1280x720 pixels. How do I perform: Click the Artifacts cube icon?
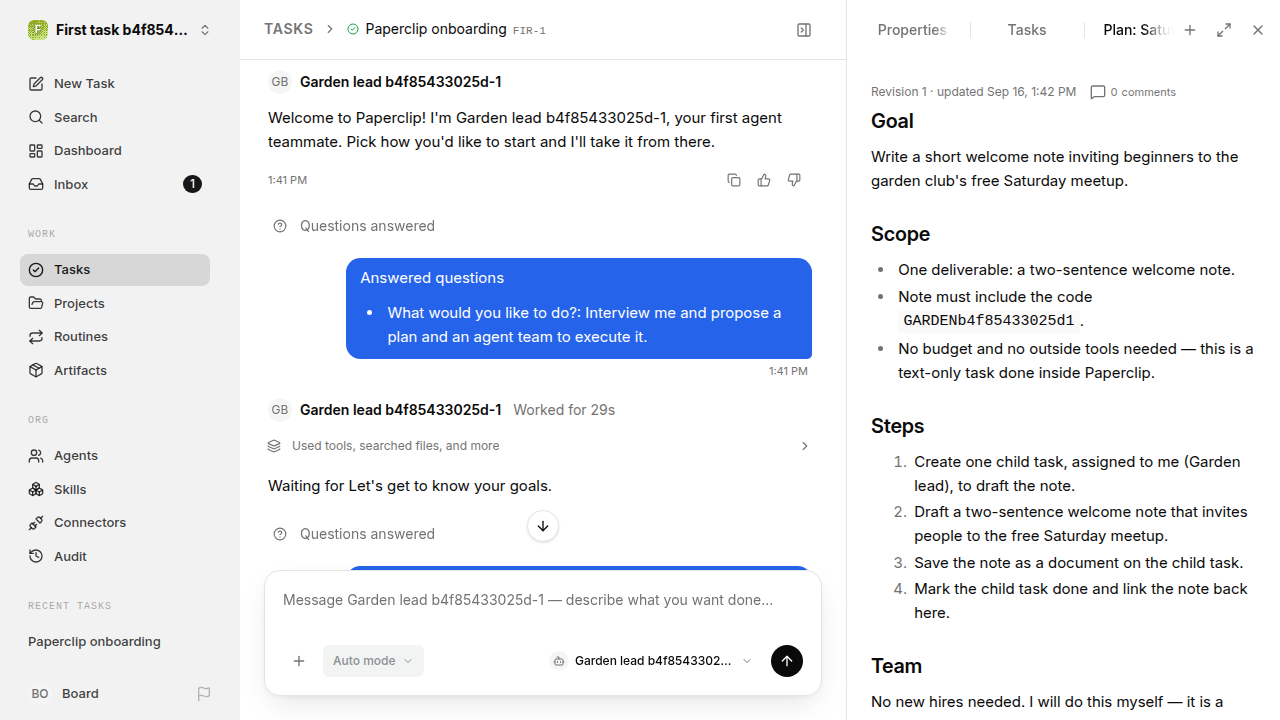pos(36,370)
